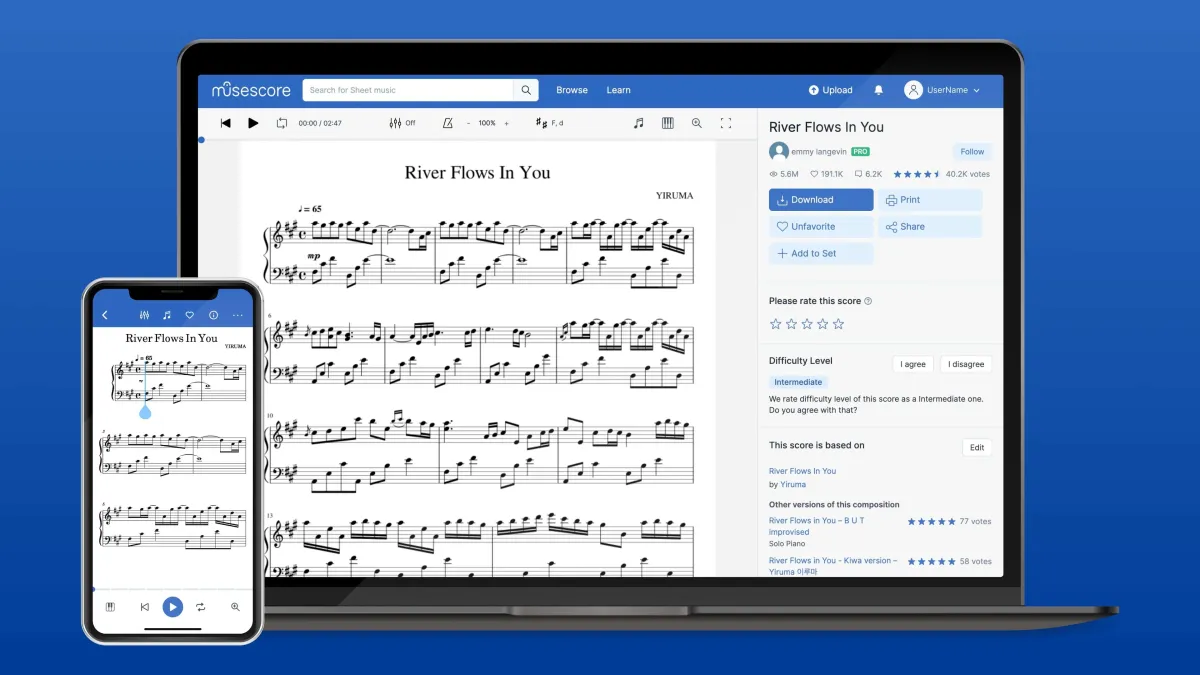Image resolution: width=1200 pixels, height=675 pixels.
Task: Click the emmy langevin author avatar
Action: click(x=779, y=152)
